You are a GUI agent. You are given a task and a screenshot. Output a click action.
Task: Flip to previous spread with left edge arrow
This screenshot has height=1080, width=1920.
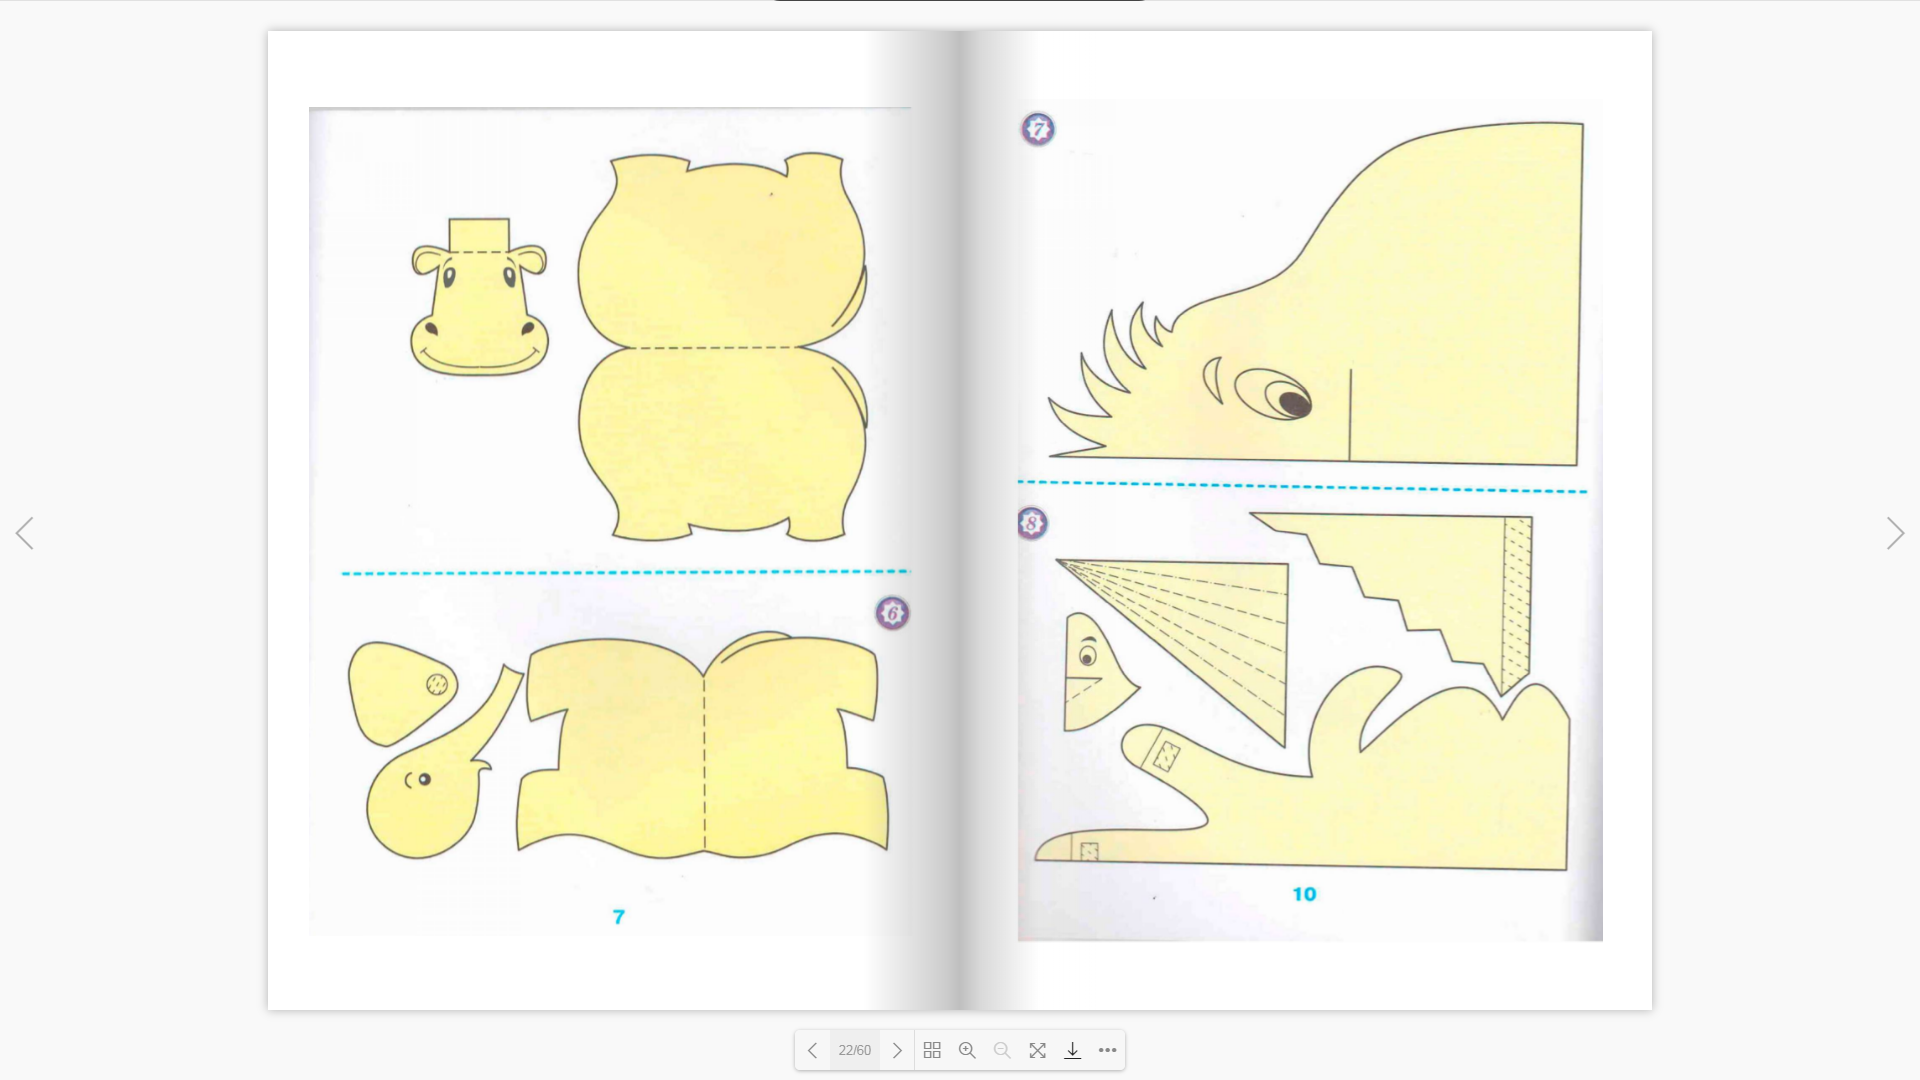click(x=25, y=533)
